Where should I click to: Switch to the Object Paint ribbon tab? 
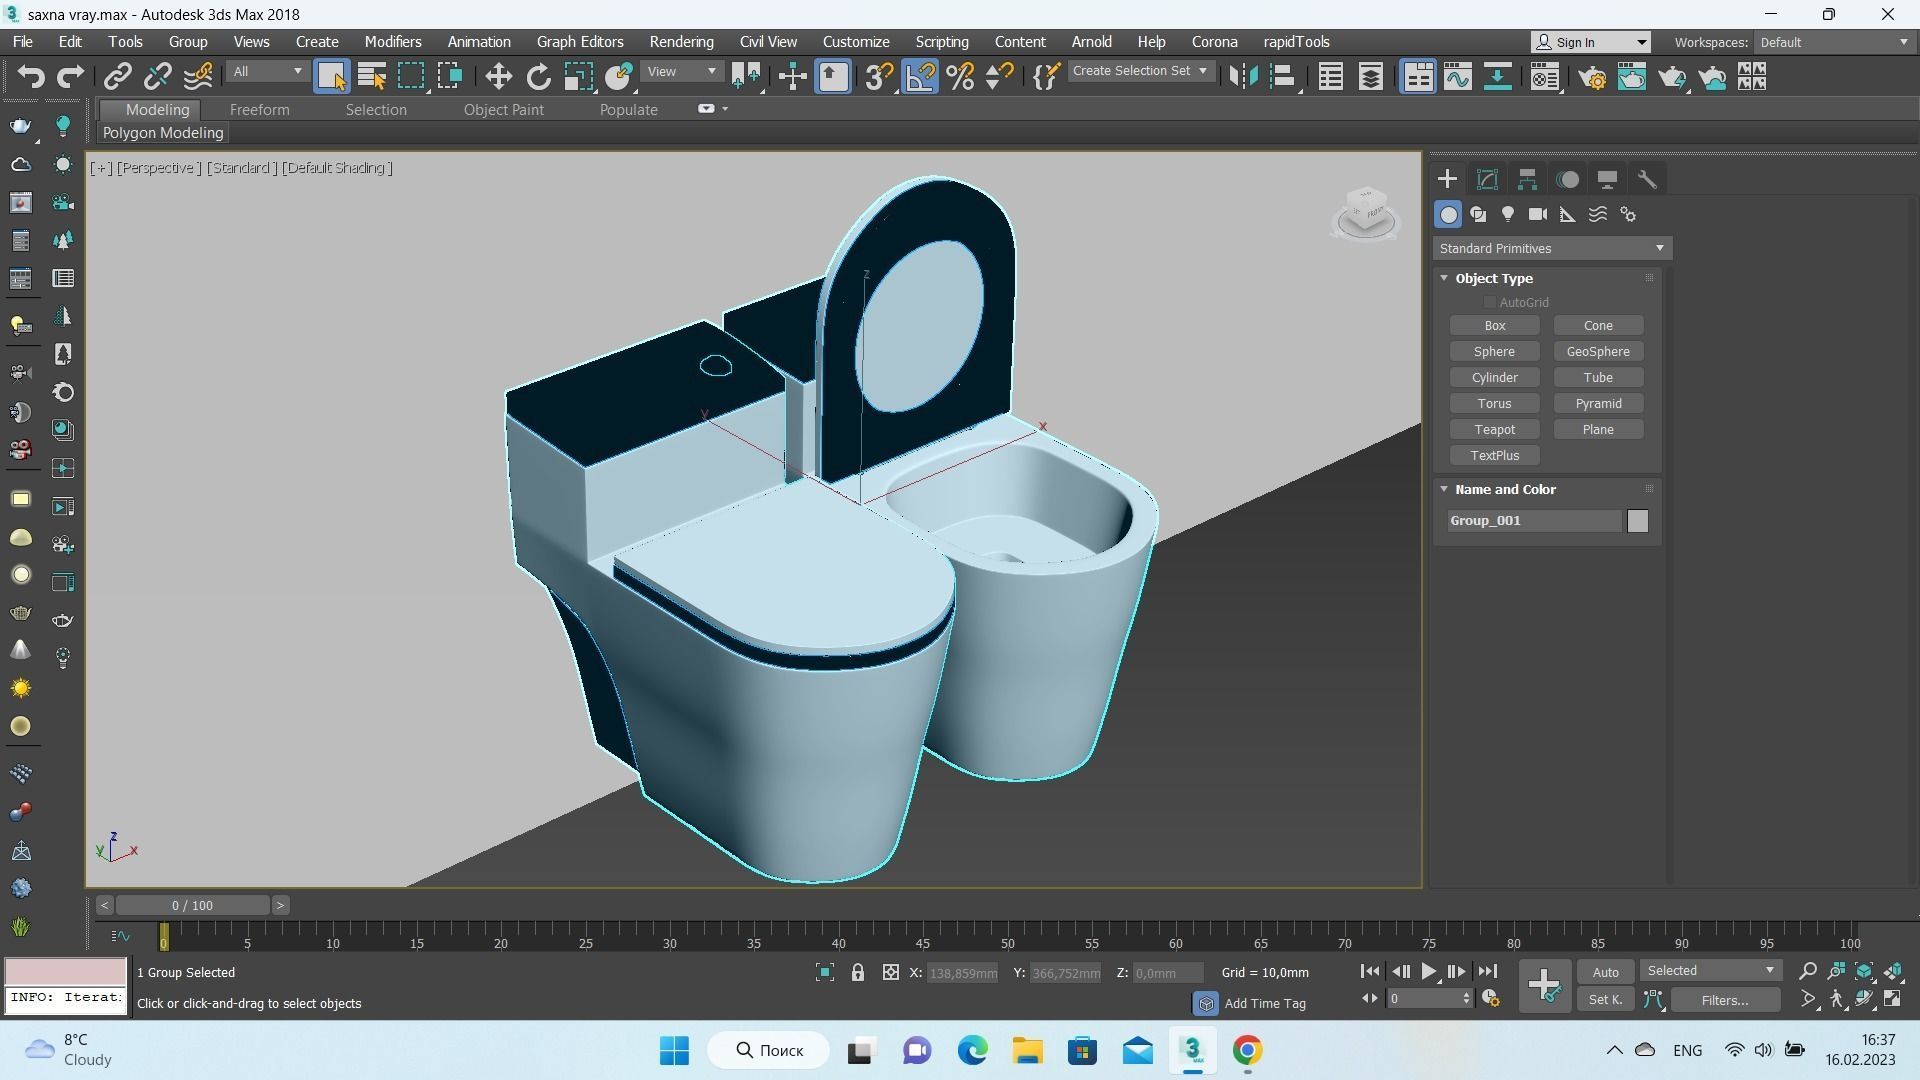coord(504,110)
